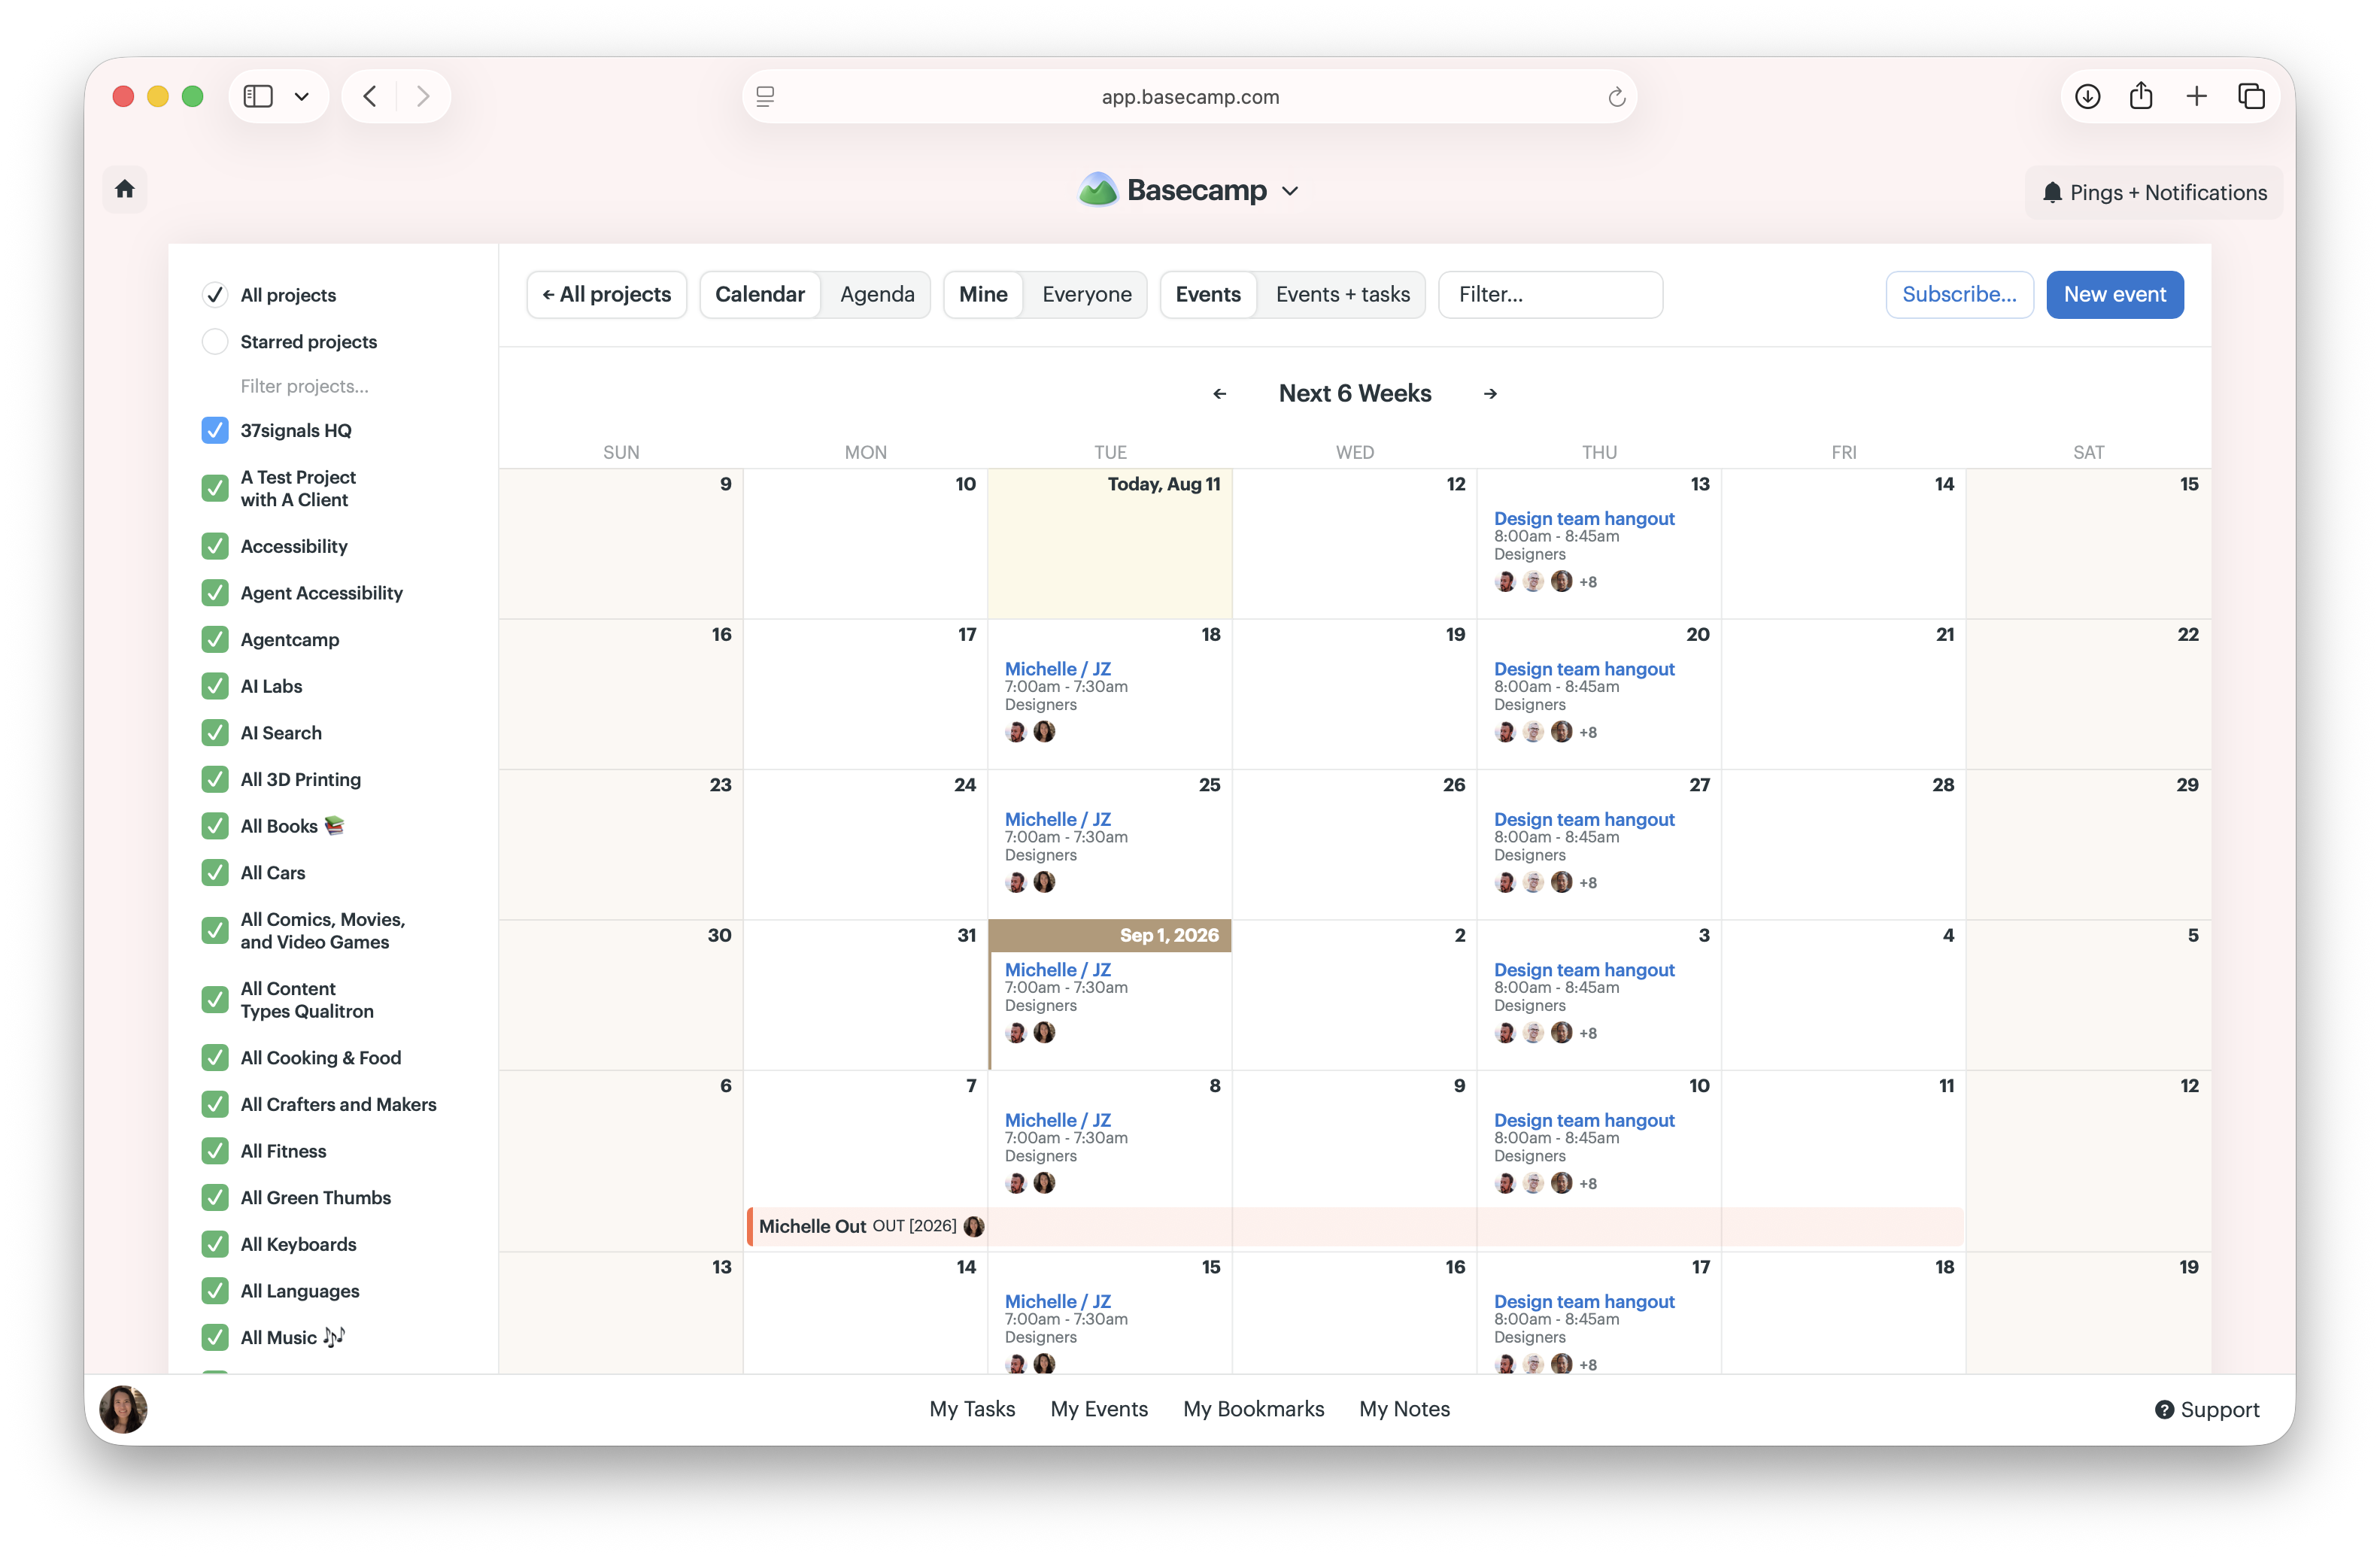Switch to the Agenda tab
The width and height of the screenshot is (2380, 1557).
[x=877, y=294]
